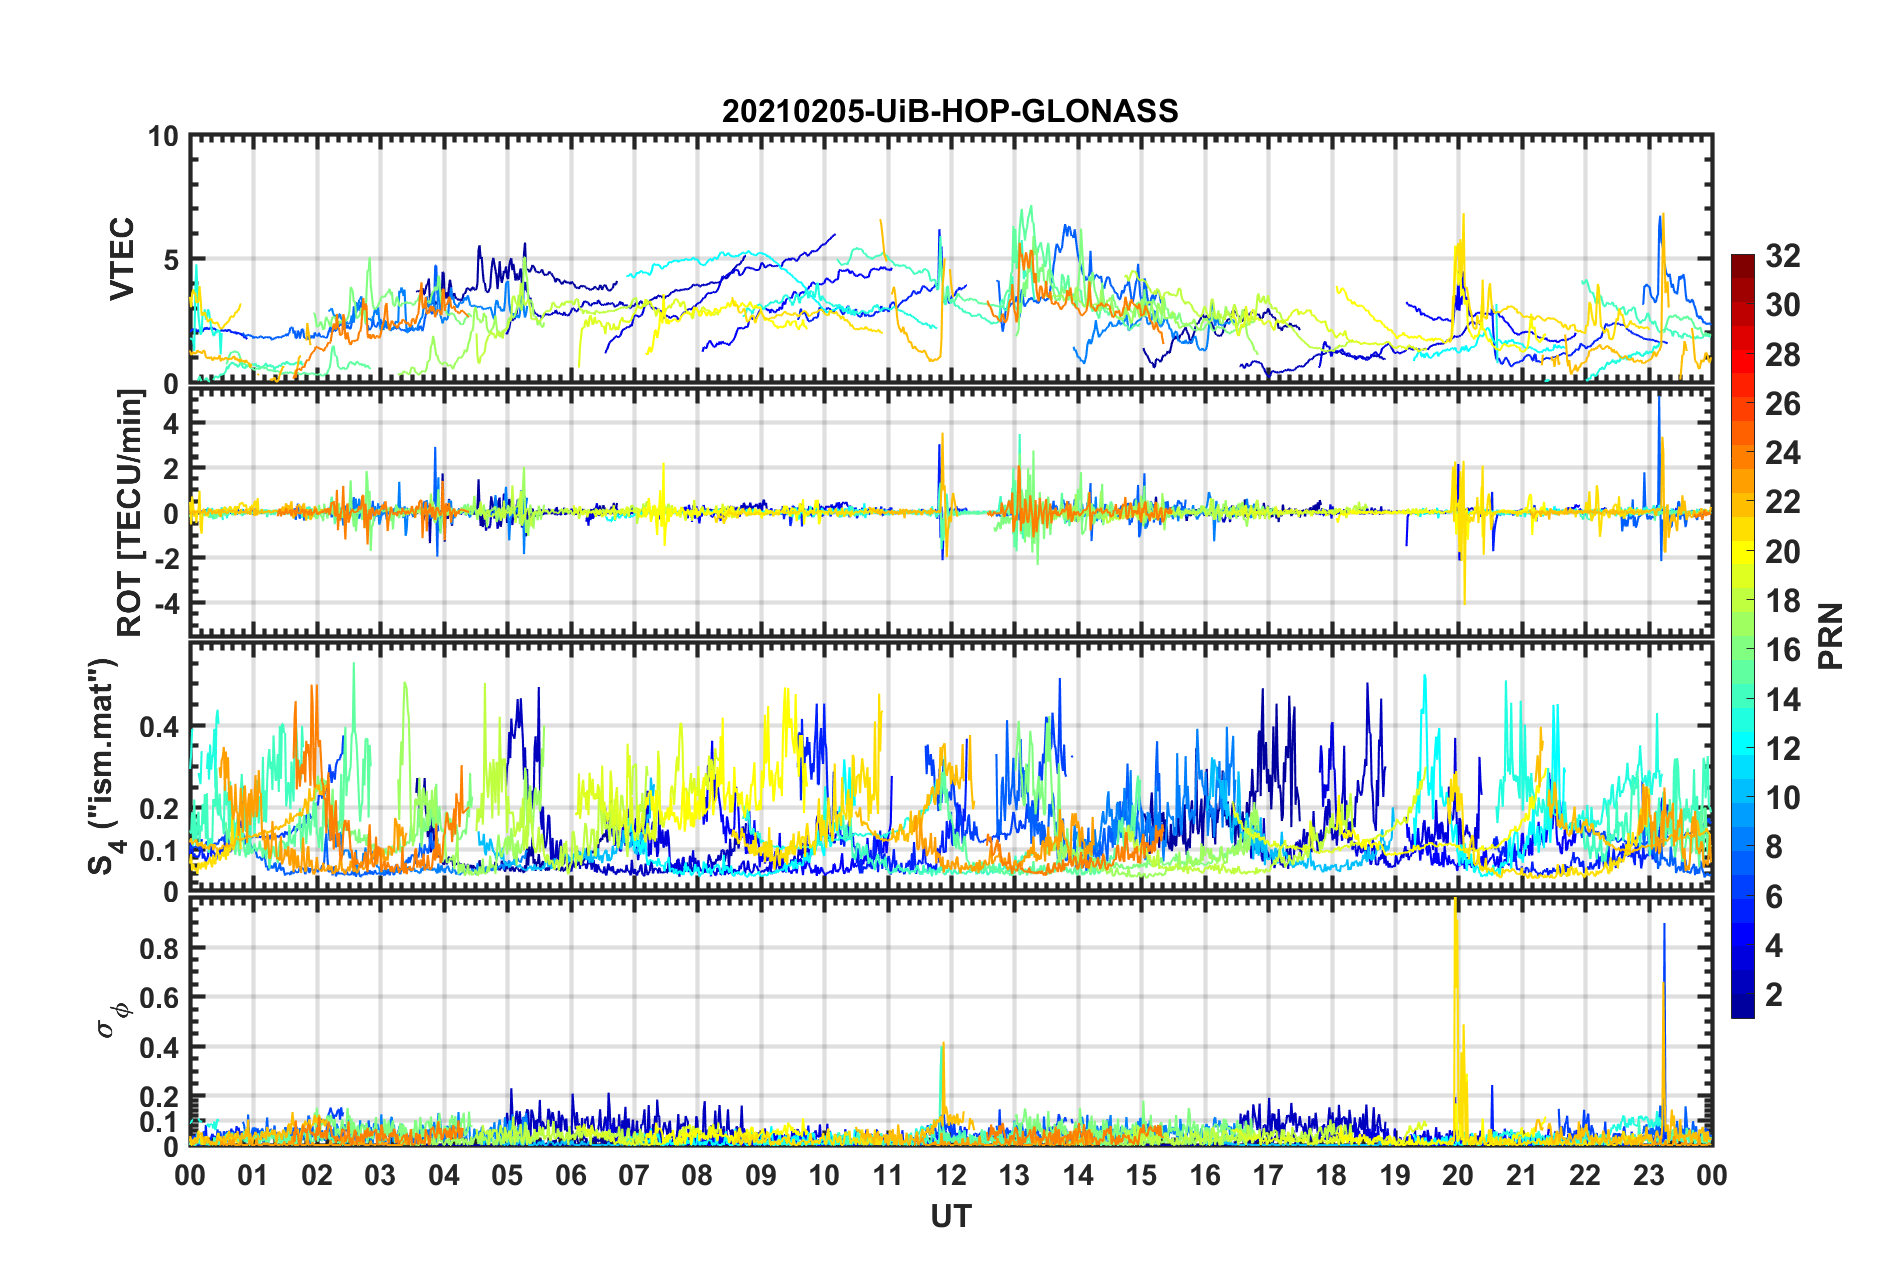Click colorbar tick label 32
Viewport: 1902px width, 1272px height.
pyautogui.click(x=1782, y=256)
